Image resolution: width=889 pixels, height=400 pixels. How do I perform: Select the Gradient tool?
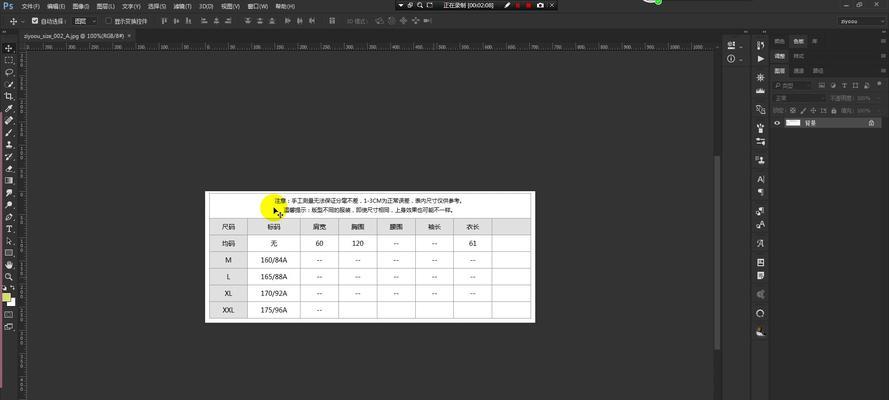pos(9,181)
